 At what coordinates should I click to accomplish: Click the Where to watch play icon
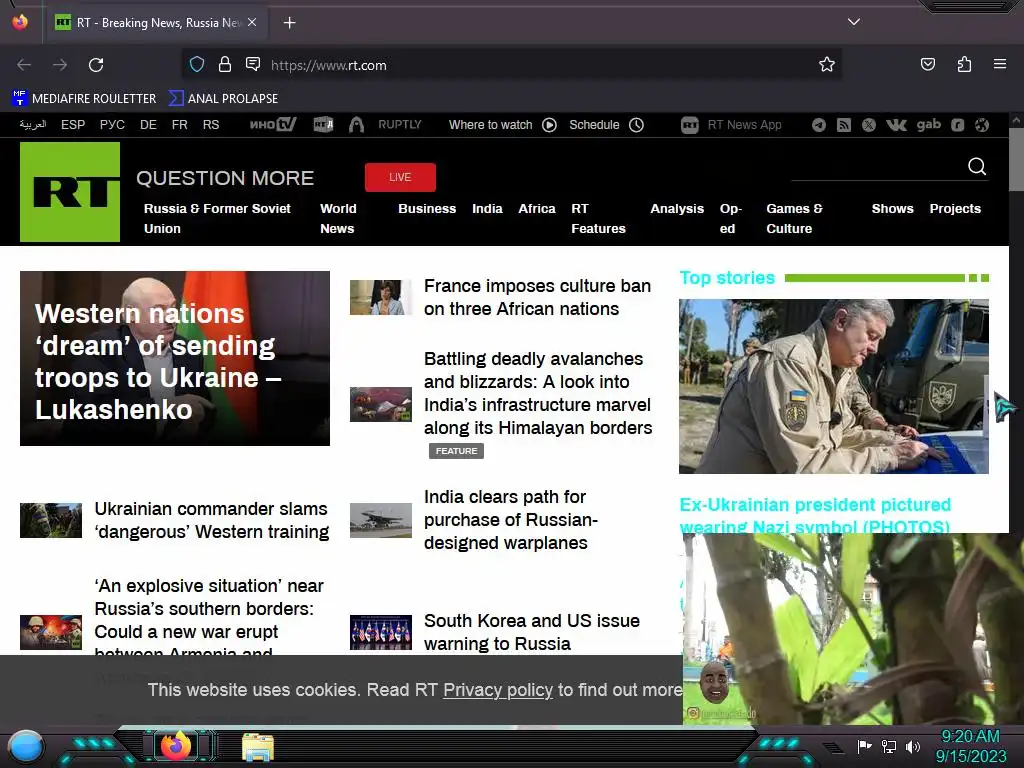(x=549, y=125)
